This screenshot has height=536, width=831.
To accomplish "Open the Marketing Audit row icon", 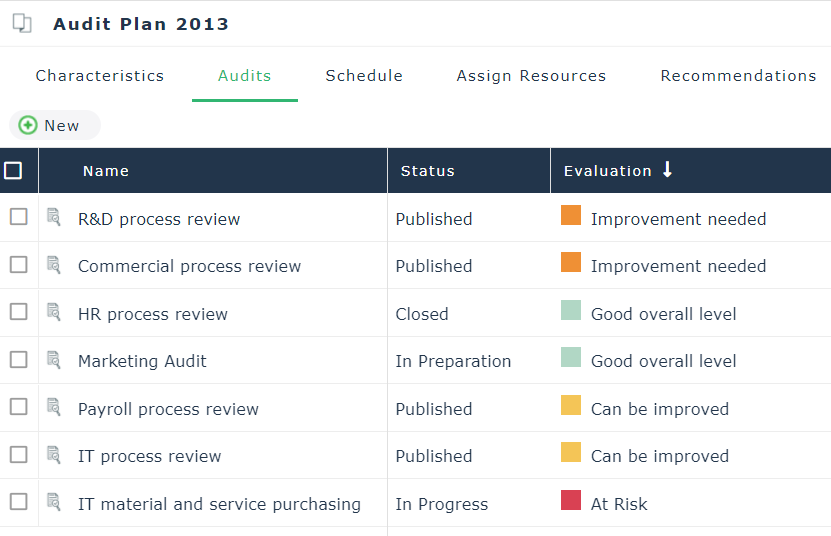I will (x=54, y=360).
